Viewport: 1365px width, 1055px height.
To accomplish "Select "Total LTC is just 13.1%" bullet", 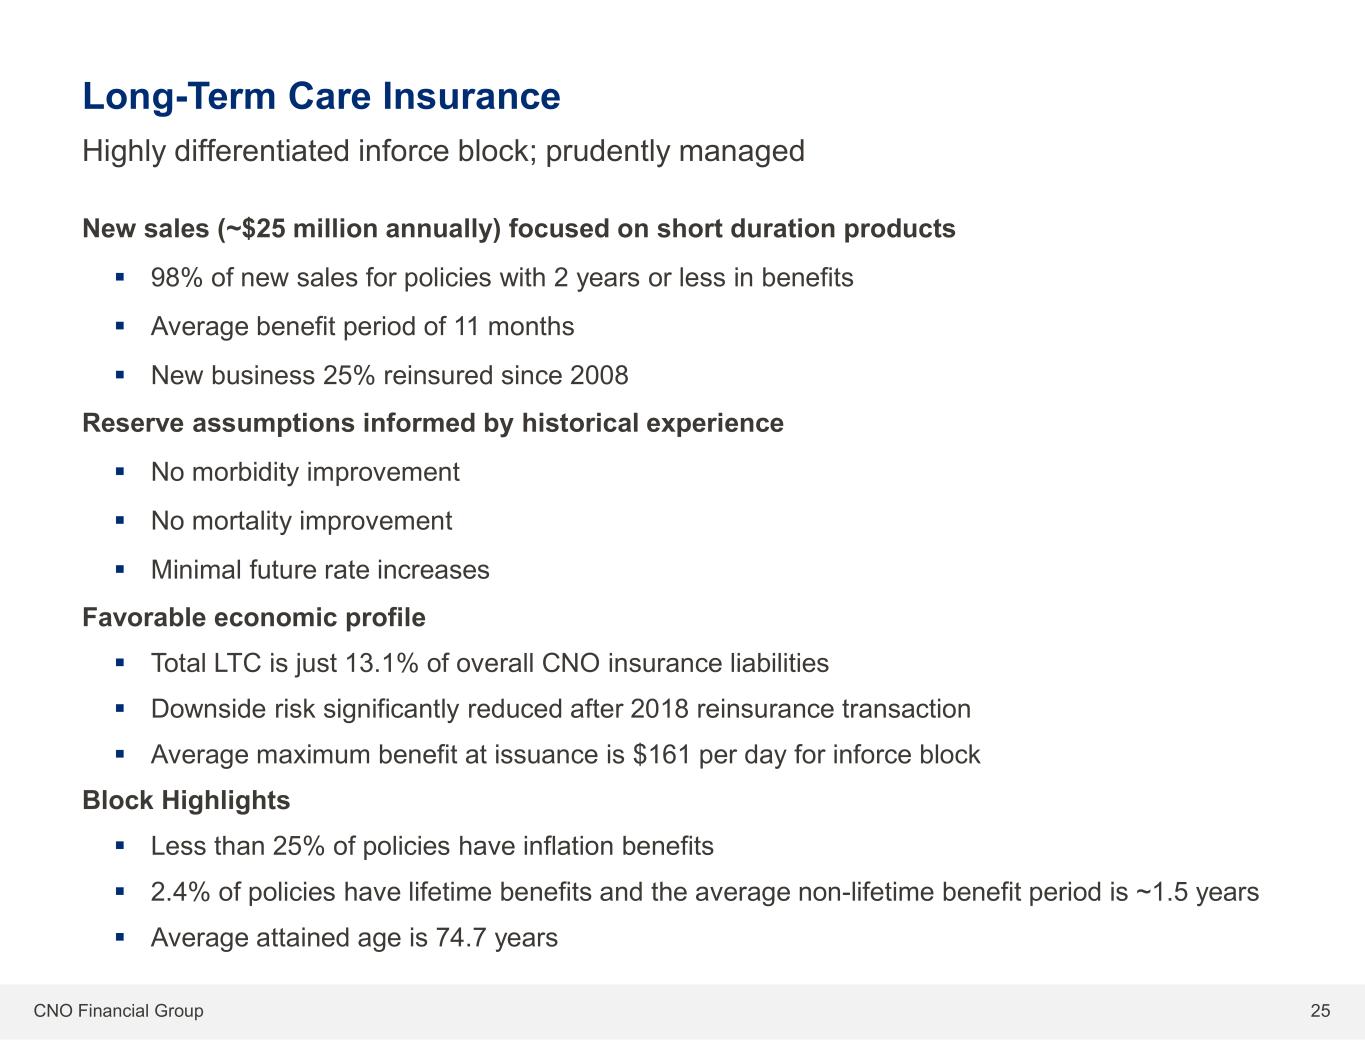I will pyautogui.click(x=489, y=663).
